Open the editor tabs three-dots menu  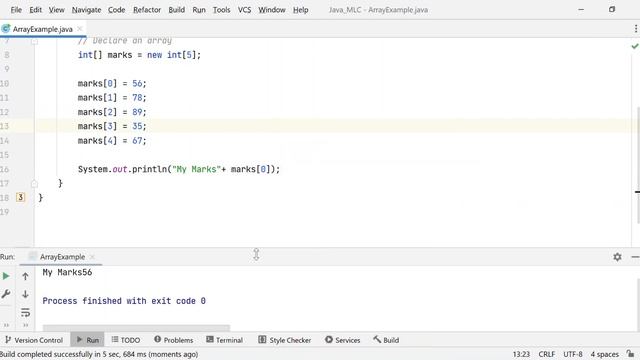[636, 29]
